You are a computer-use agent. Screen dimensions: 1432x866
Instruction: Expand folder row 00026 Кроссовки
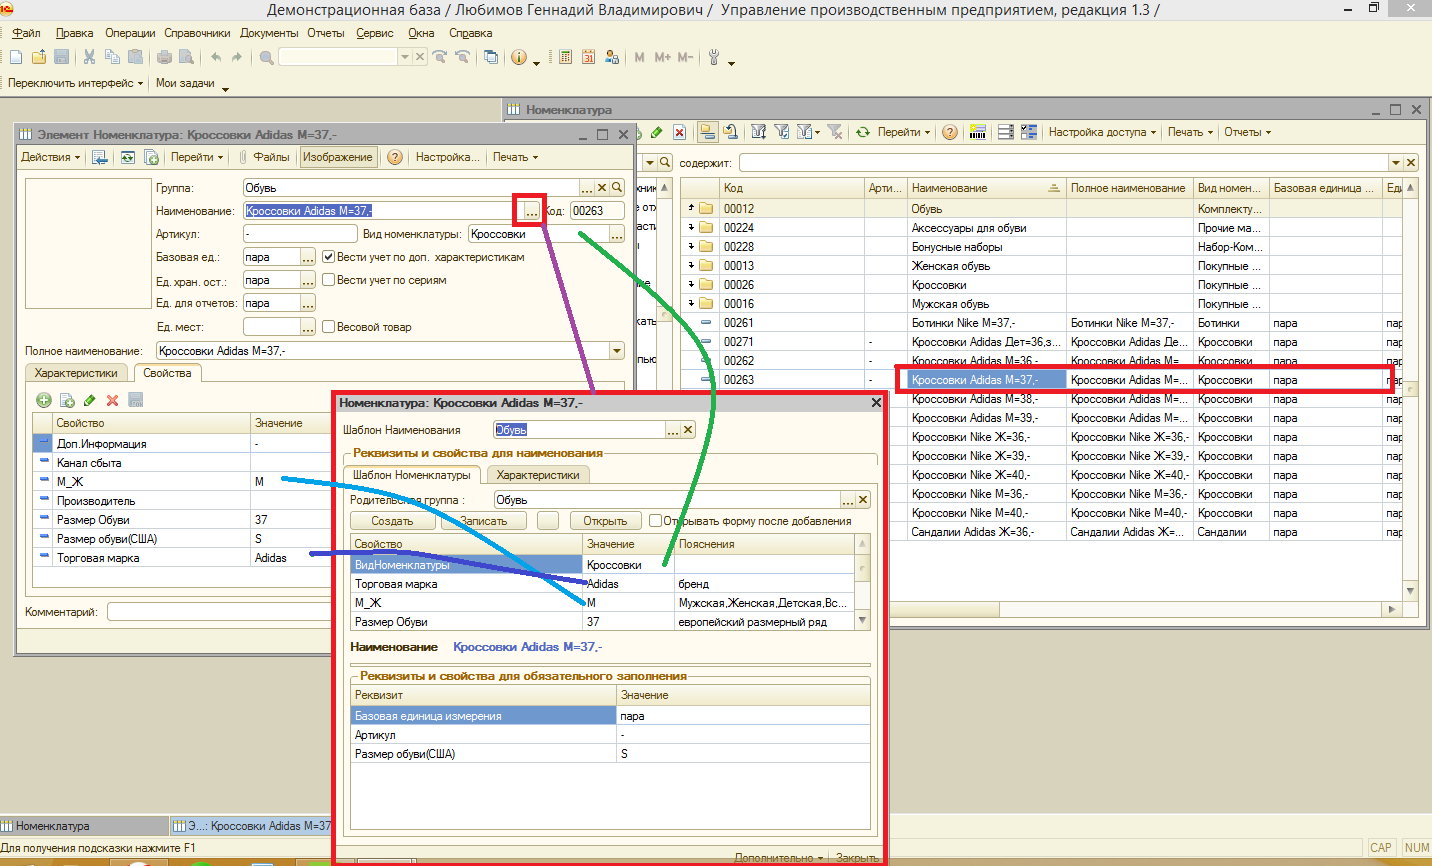click(691, 284)
